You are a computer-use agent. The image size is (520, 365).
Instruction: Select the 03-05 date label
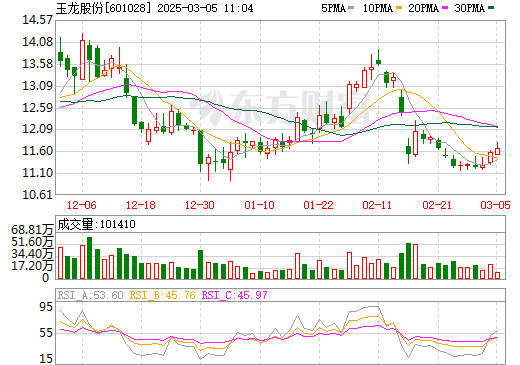point(495,205)
